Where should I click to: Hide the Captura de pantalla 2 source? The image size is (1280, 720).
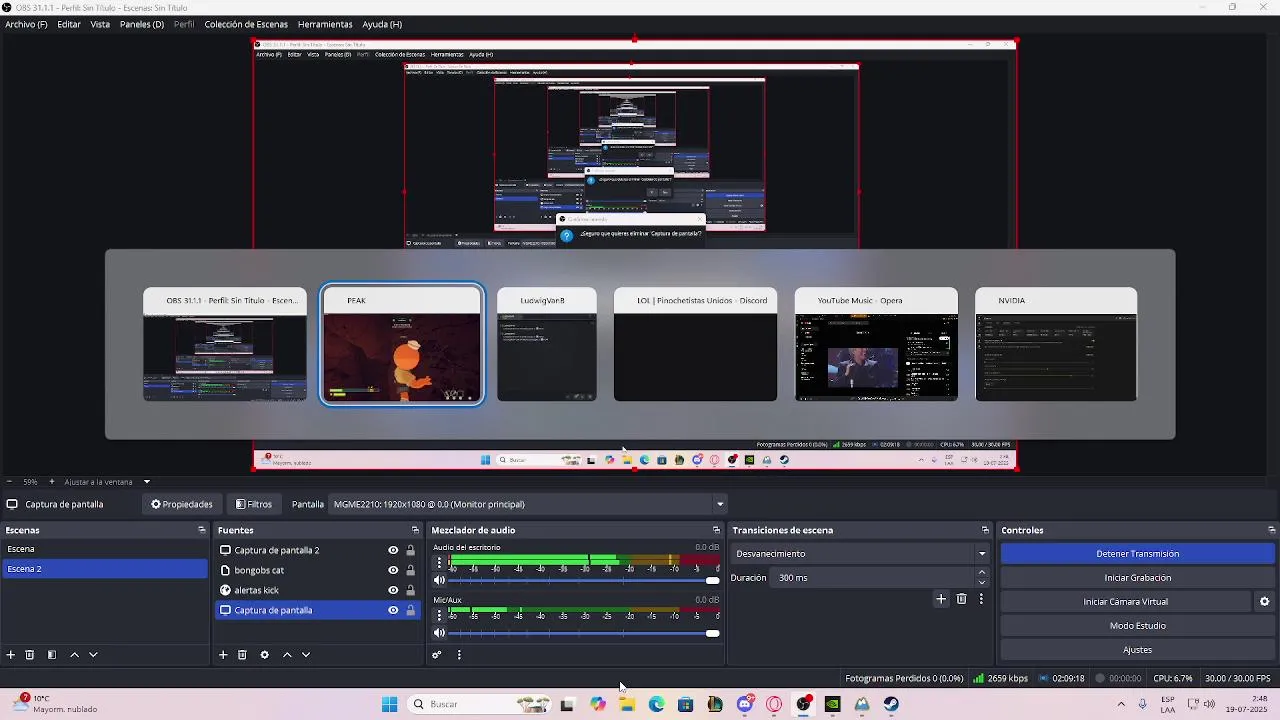tap(393, 550)
